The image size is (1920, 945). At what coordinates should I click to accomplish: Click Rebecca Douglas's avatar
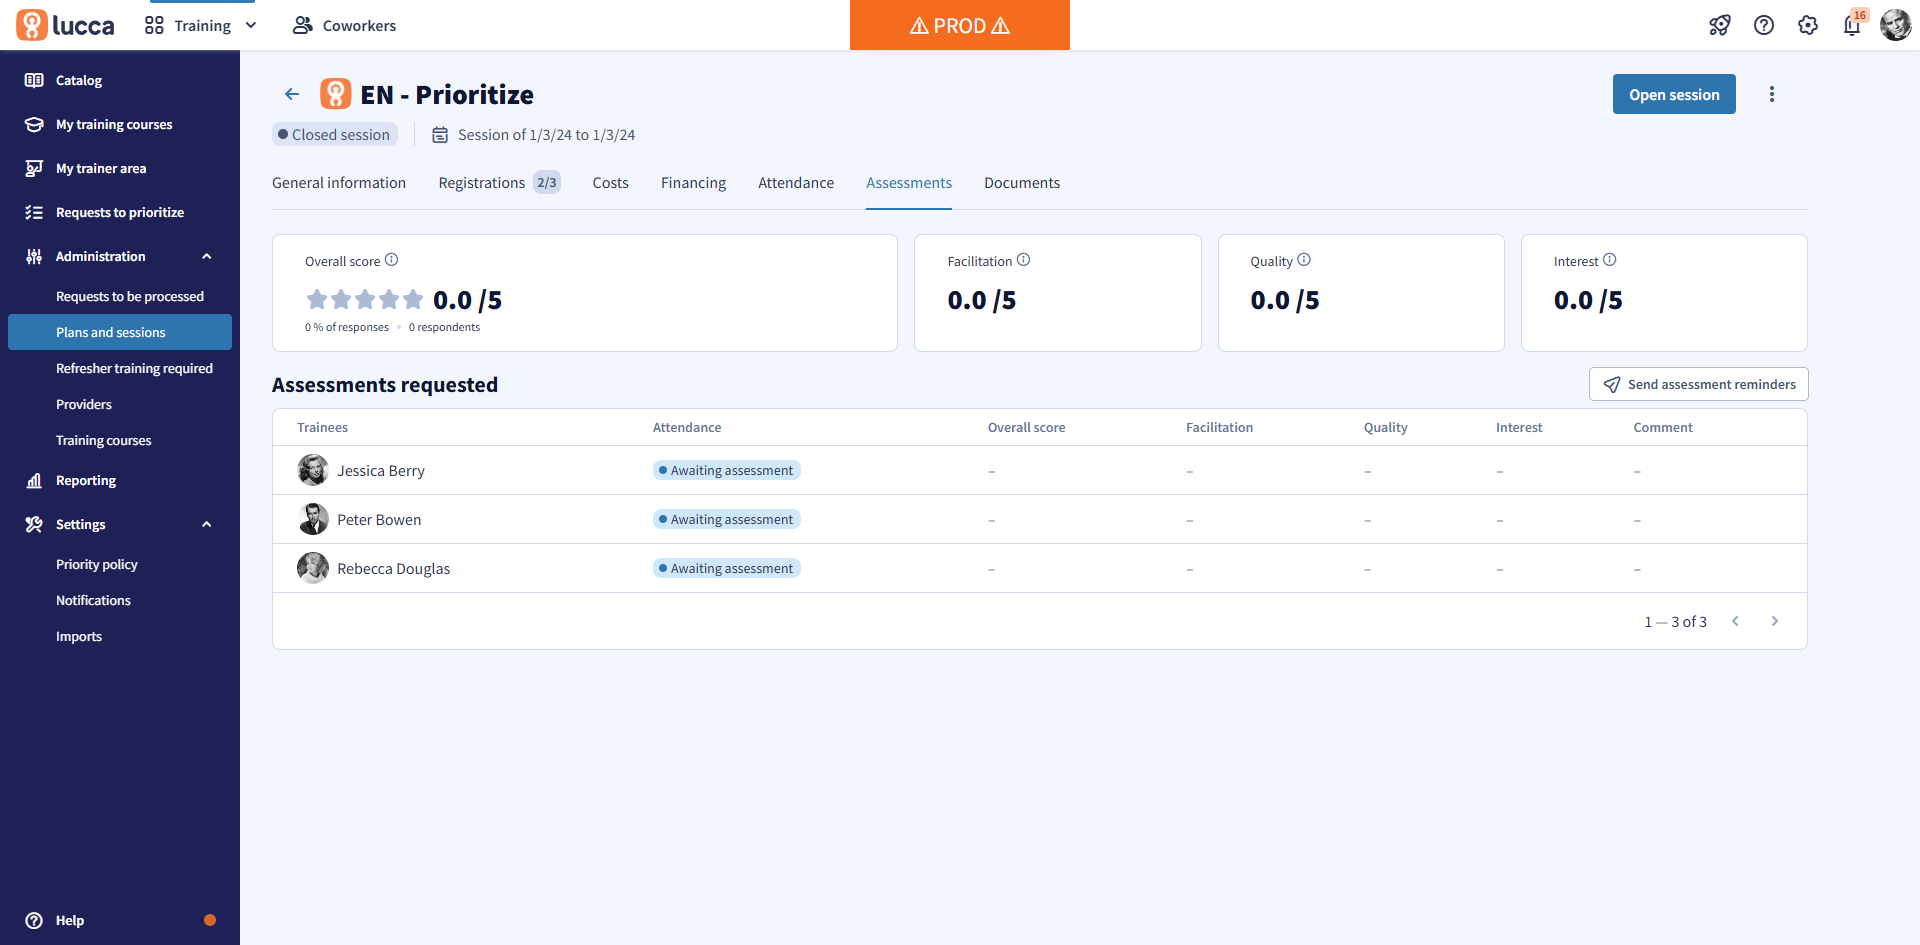click(x=313, y=568)
